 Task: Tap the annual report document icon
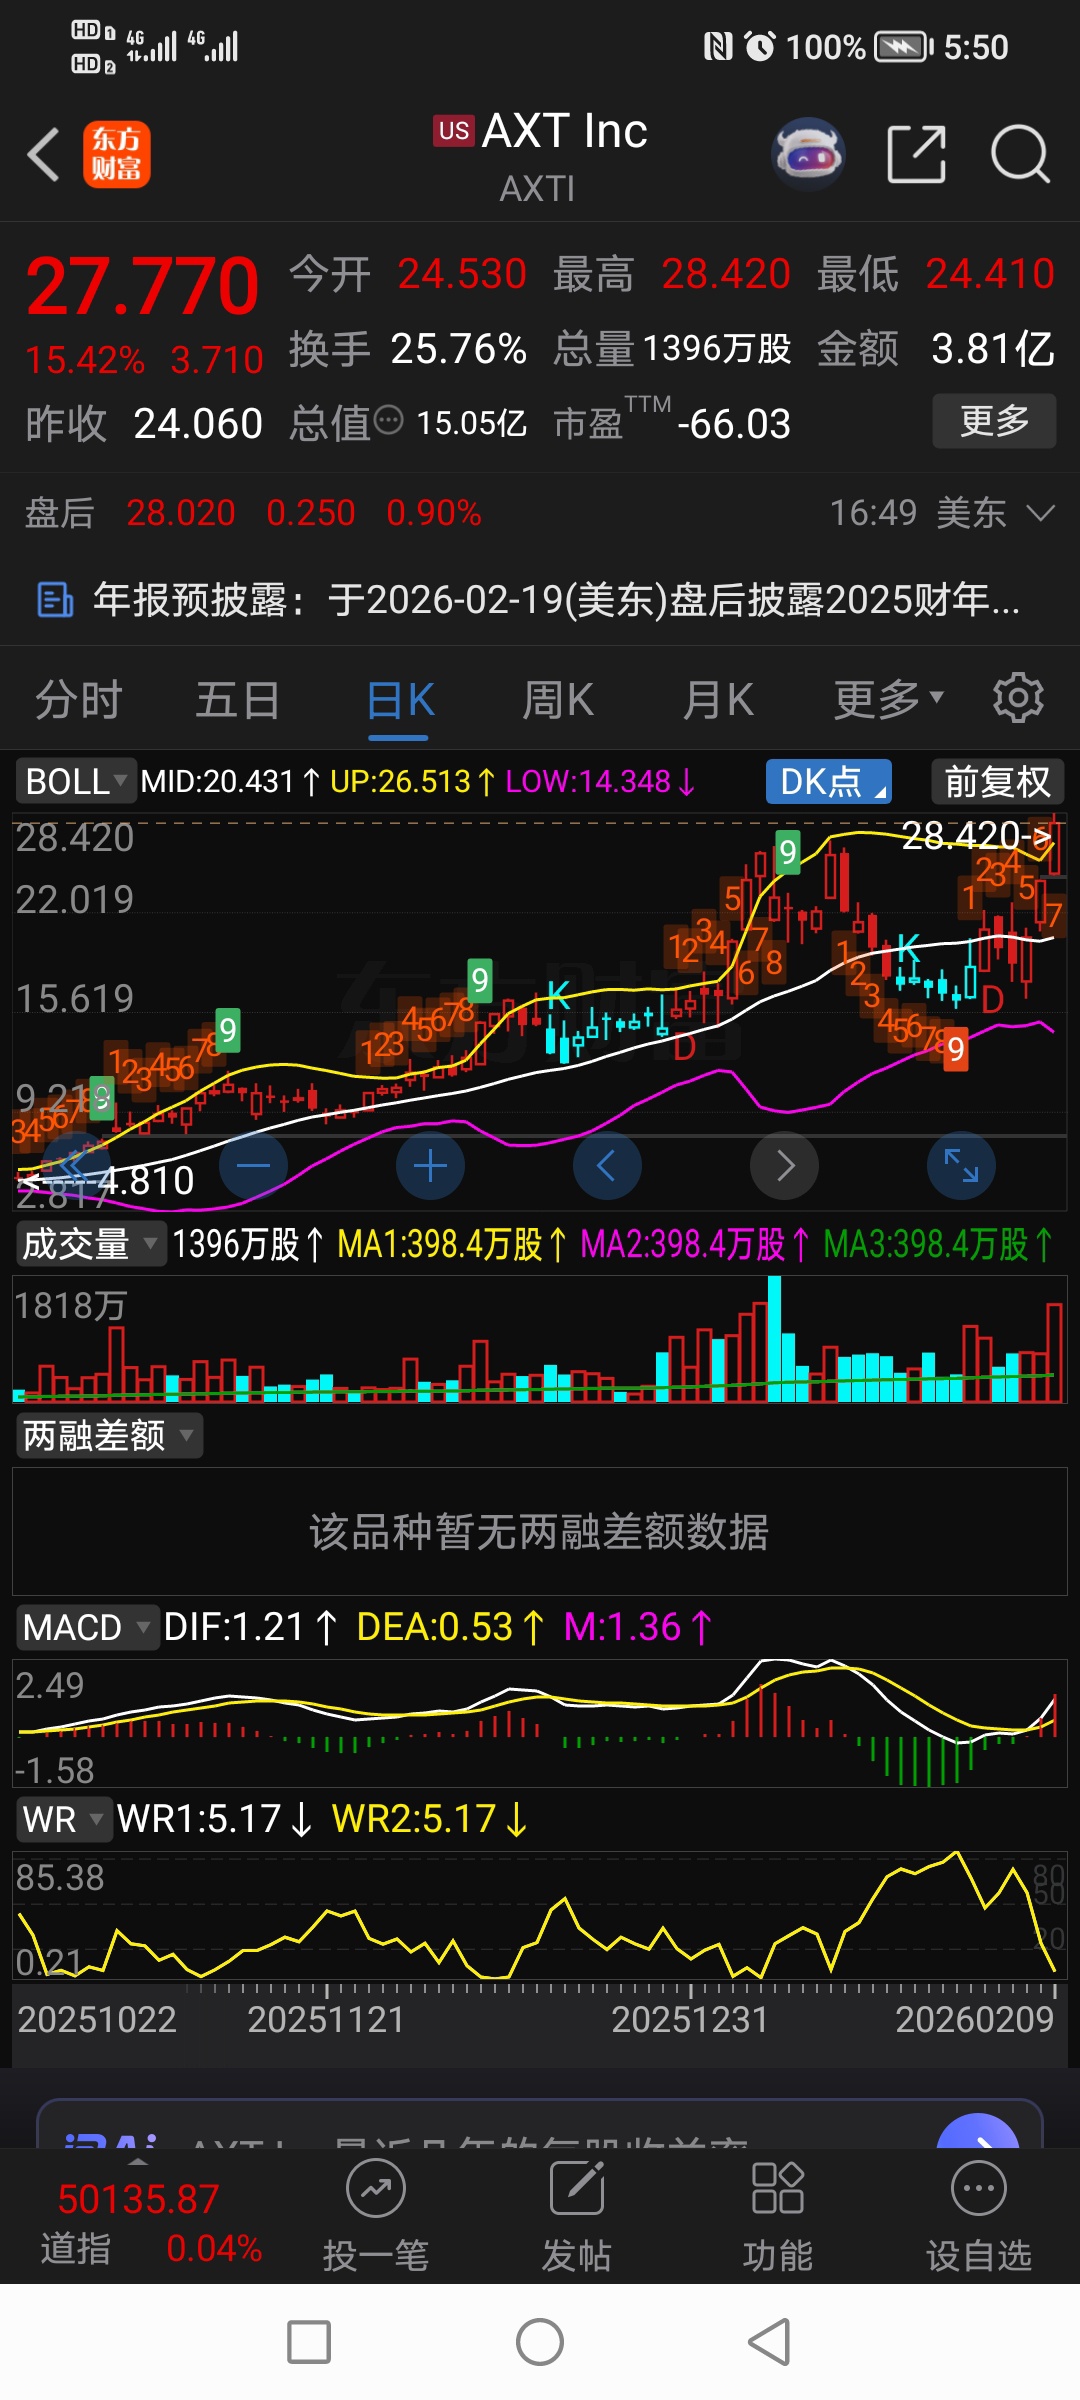(55, 600)
